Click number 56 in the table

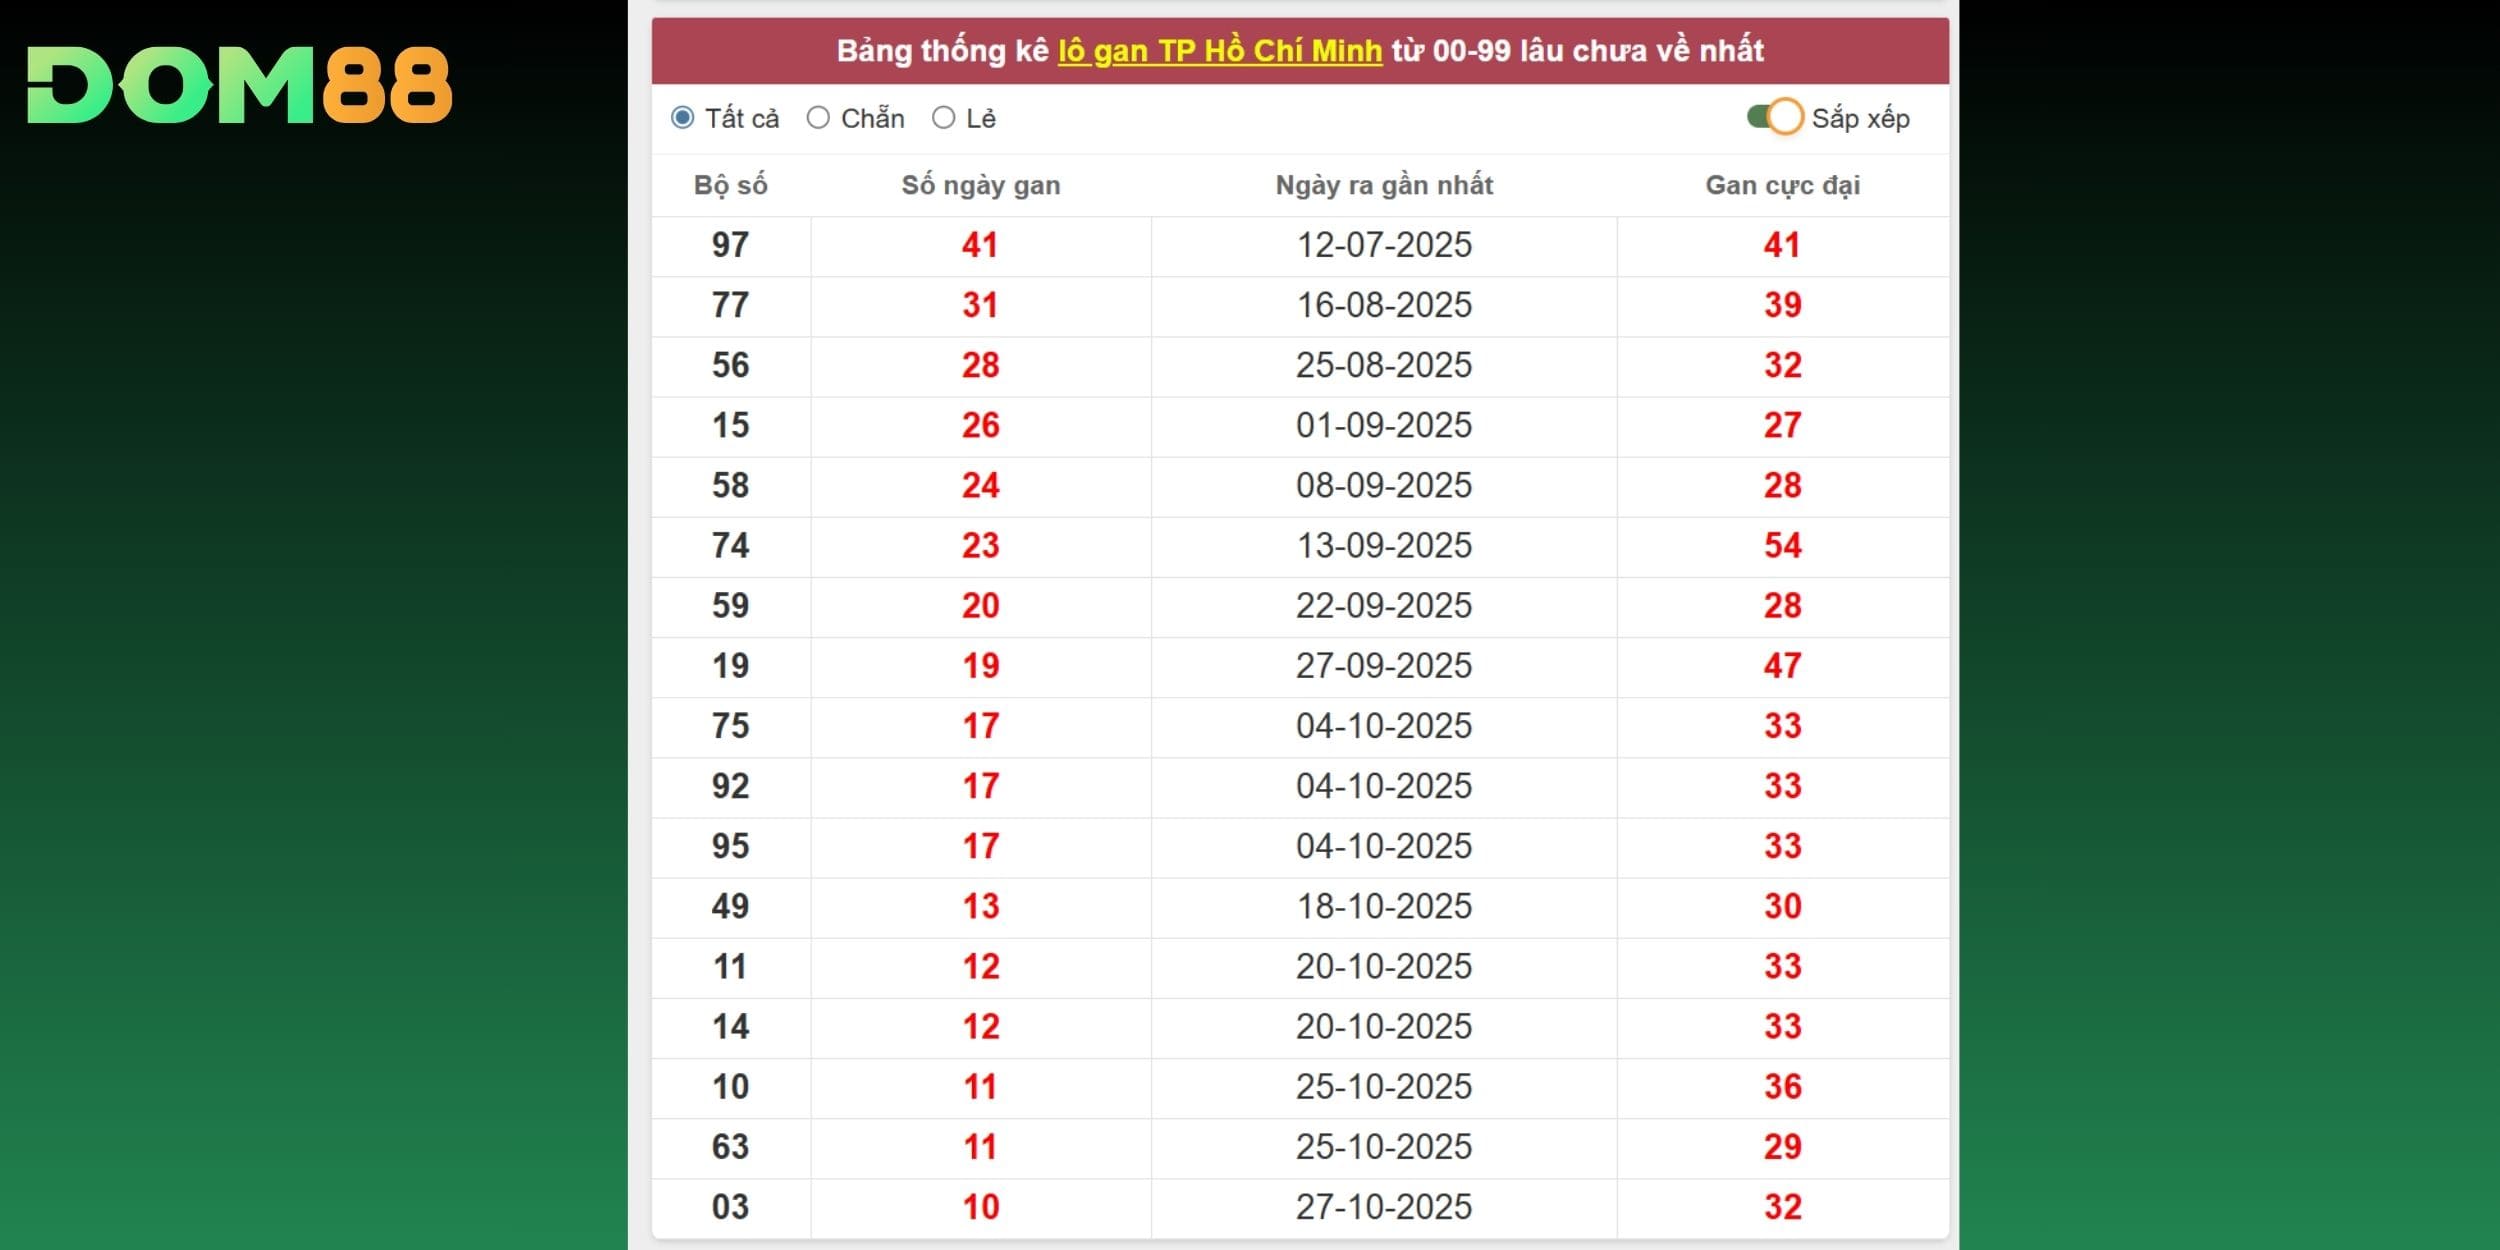click(x=730, y=365)
